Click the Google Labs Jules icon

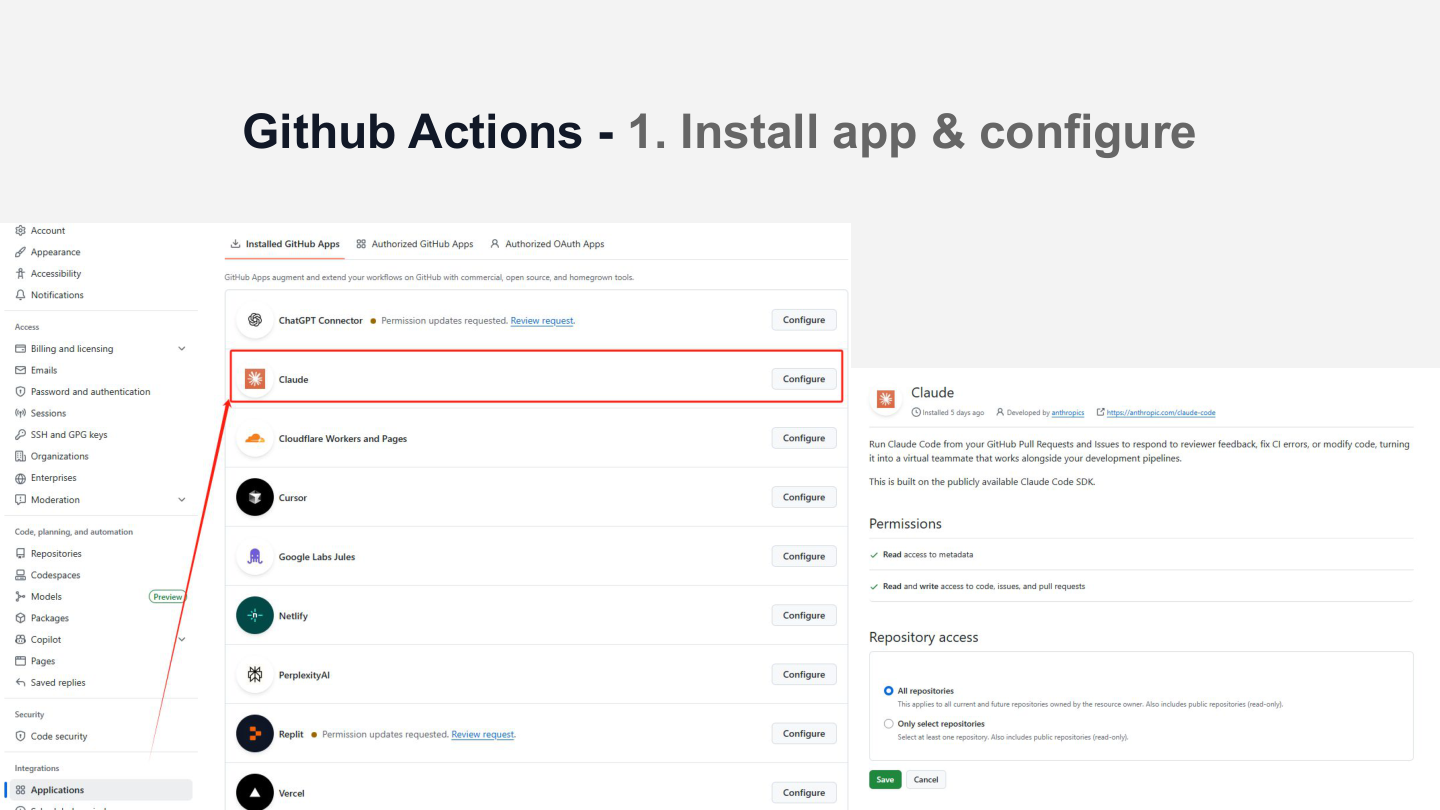click(x=255, y=556)
